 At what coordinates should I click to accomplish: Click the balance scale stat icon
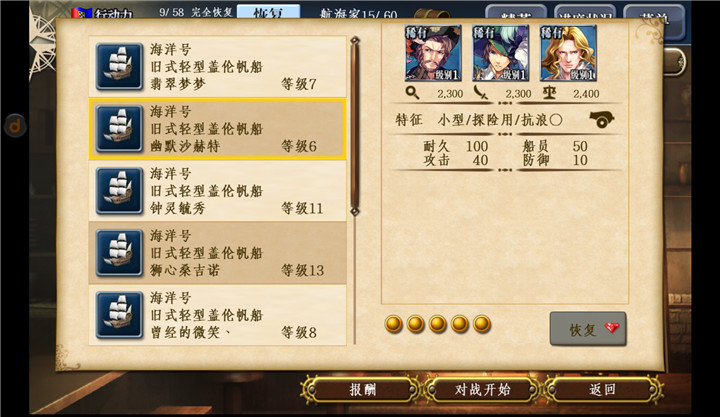549,93
